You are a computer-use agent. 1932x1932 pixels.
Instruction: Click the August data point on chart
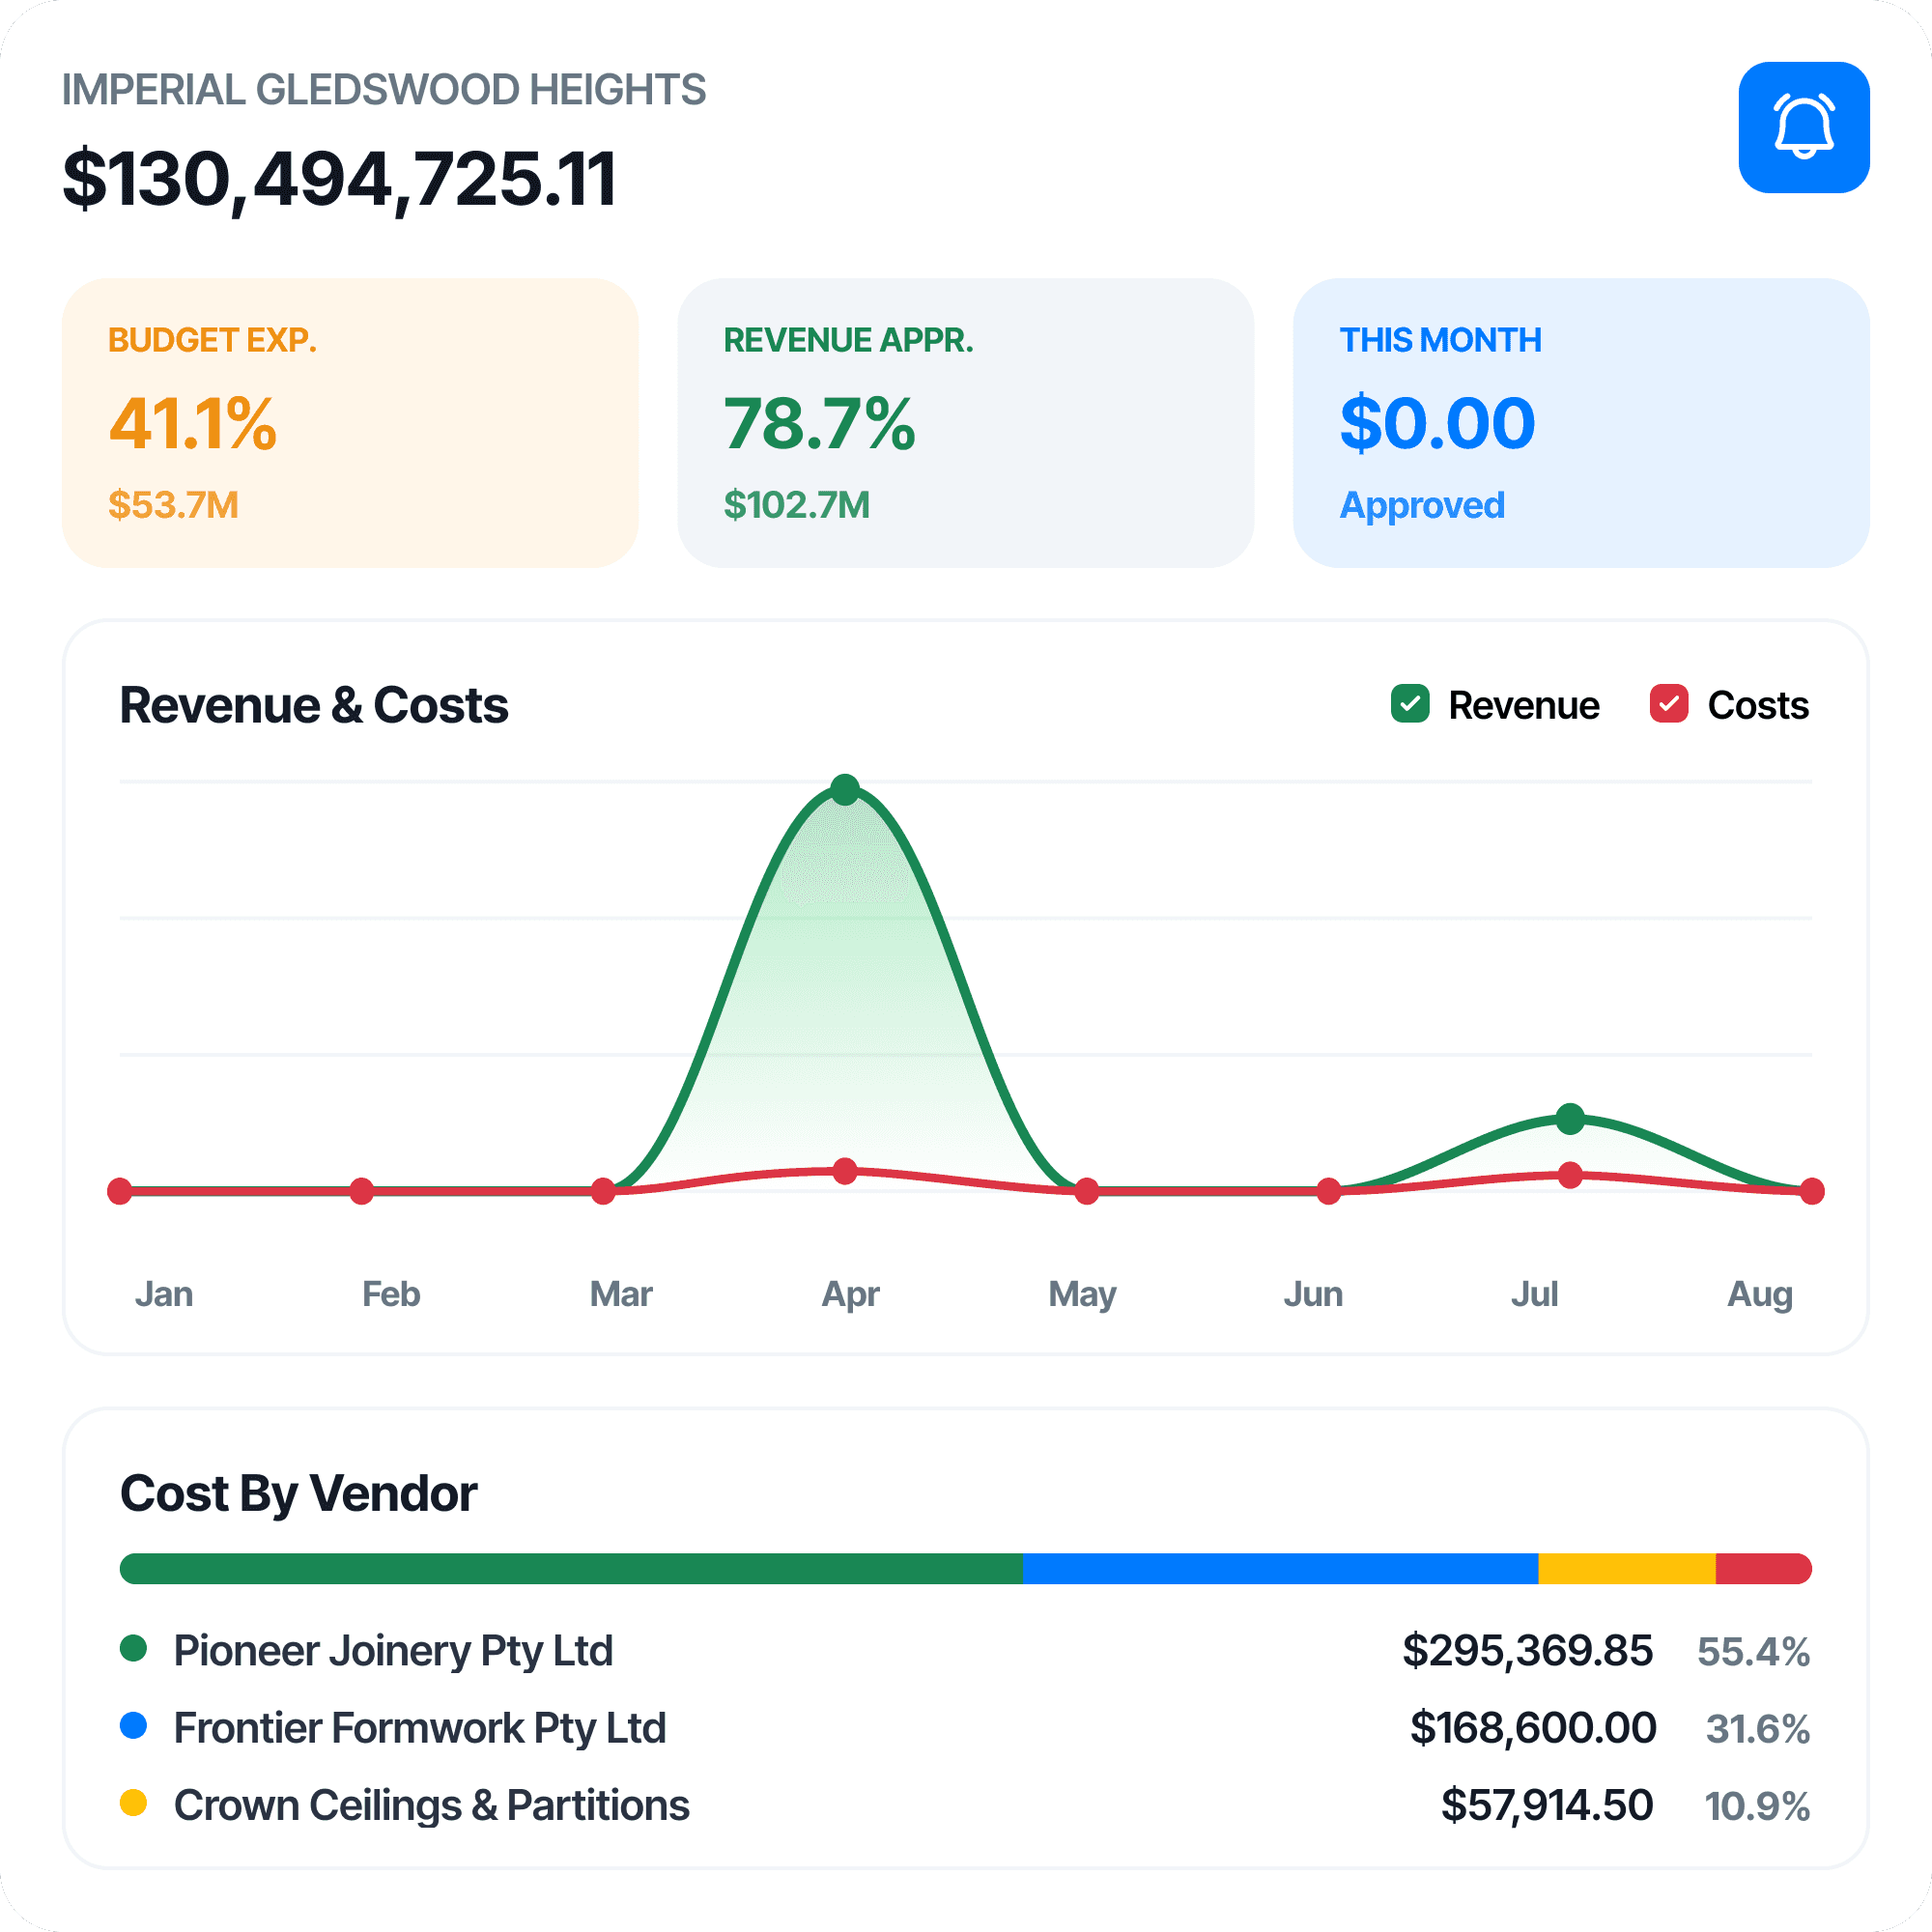[1812, 1191]
